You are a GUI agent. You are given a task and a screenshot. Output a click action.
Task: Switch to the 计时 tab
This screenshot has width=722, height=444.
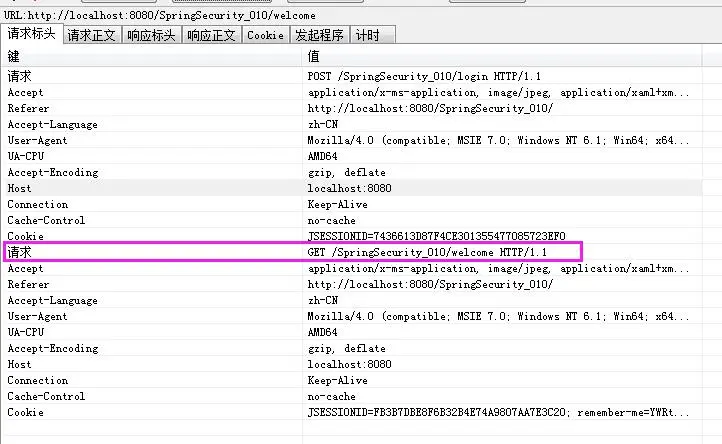coord(373,35)
